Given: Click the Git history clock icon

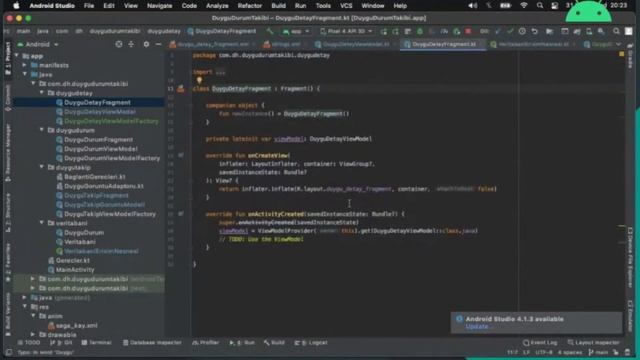Looking at the screenshot, I should 522,31.
